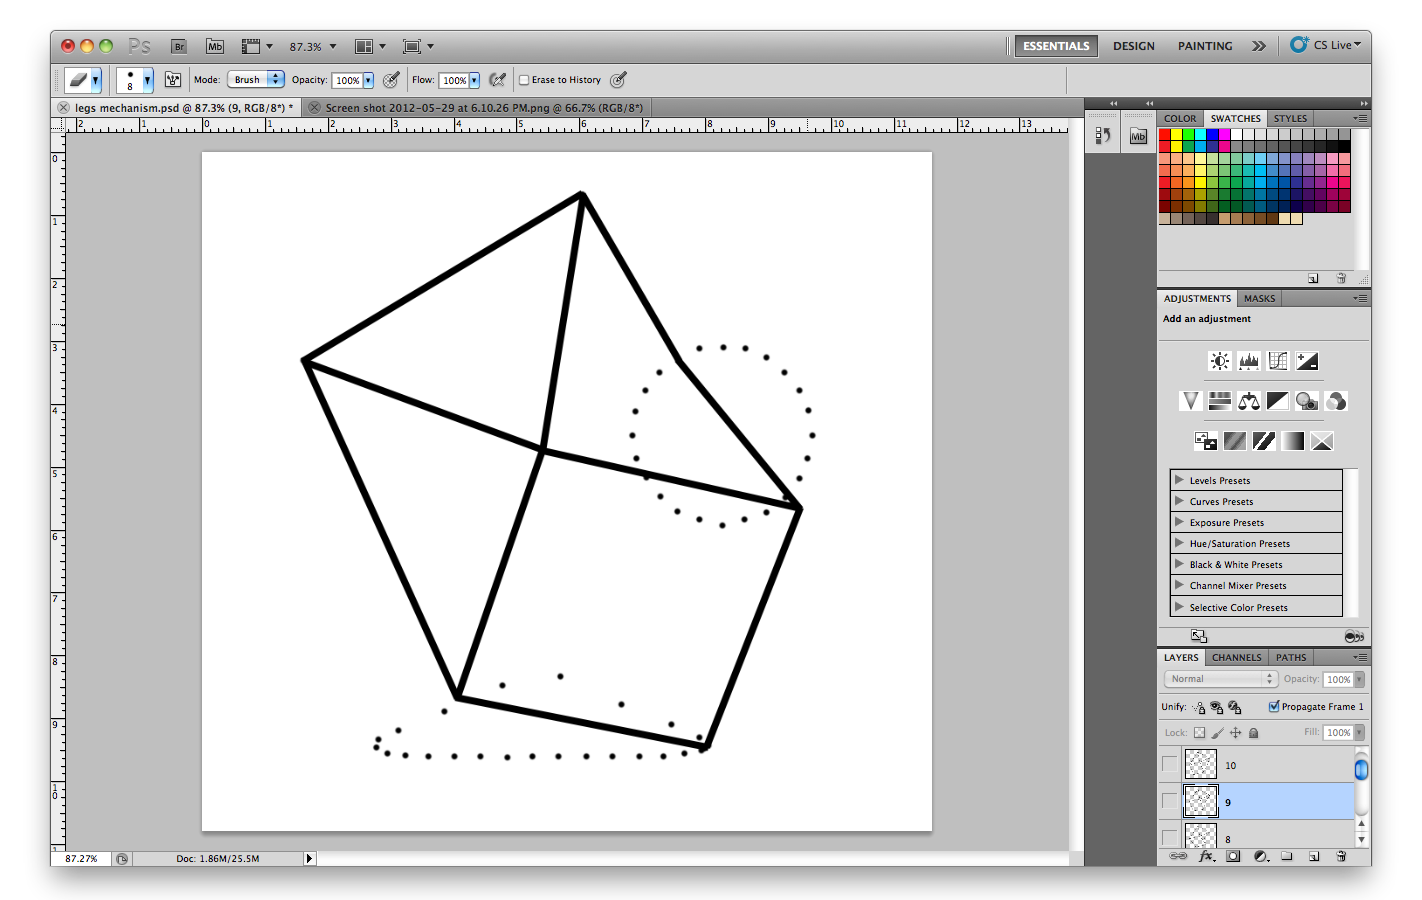Open the Flow slider dropdown
Screen dimensions: 1422x900
(474, 80)
